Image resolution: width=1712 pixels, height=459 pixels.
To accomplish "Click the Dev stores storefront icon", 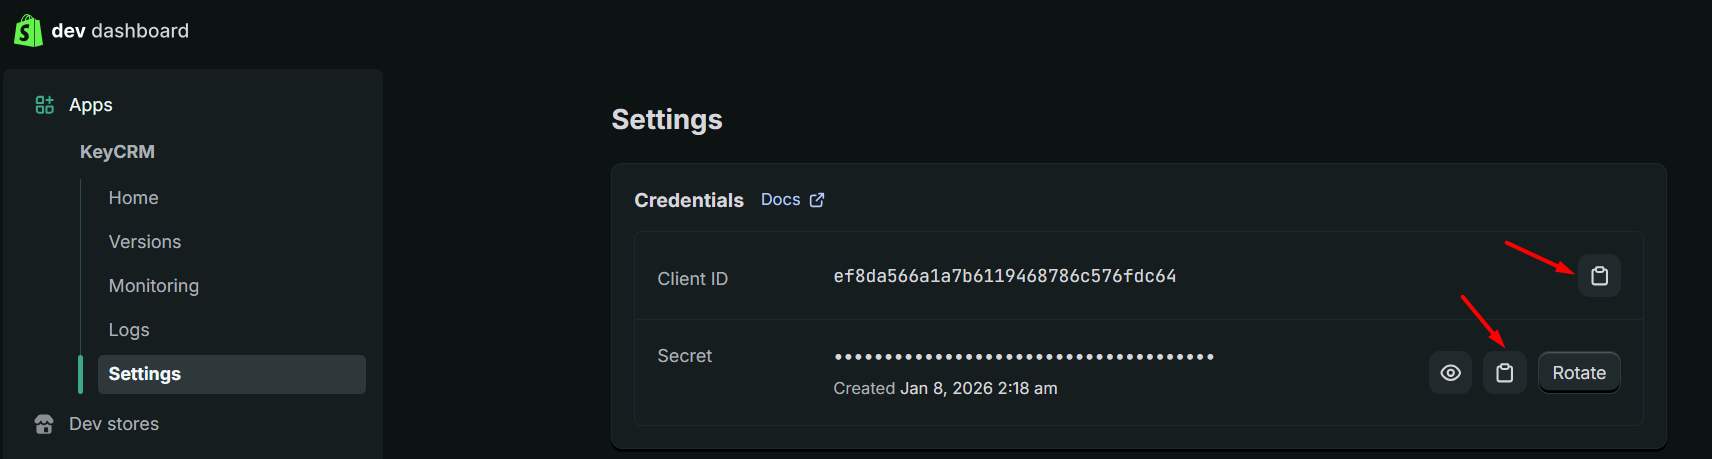I will 44,424.
